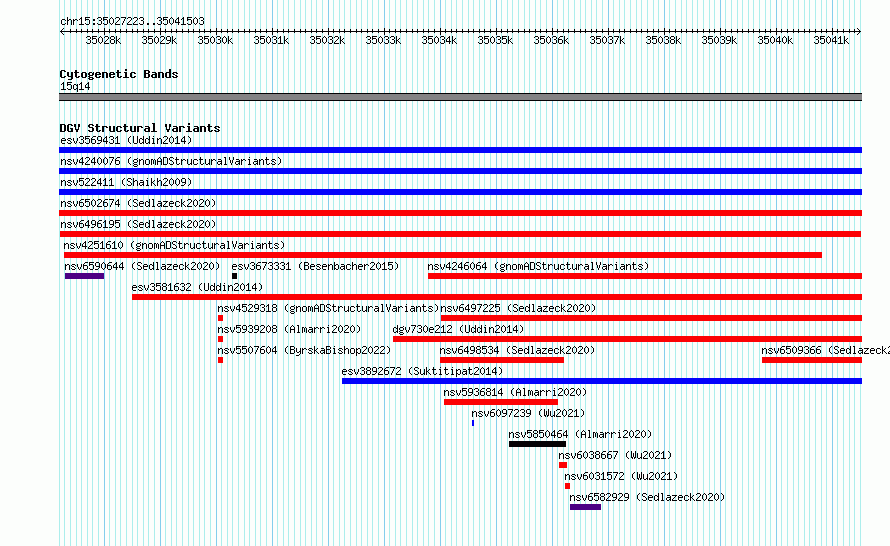Click nsv5507604 (ByrskaBishop2022) label
The image size is (890, 546).
point(304,350)
